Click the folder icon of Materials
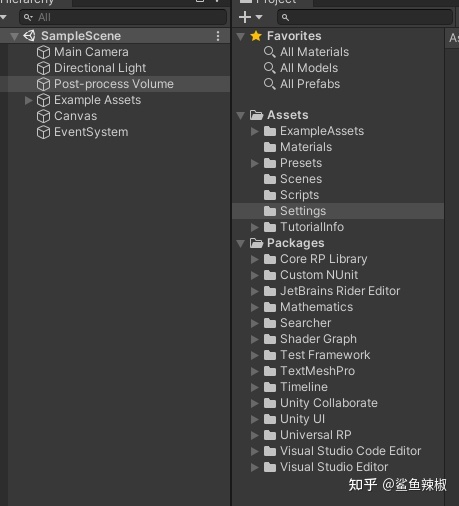This screenshot has height=506, width=459. pyautogui.click(x=270, y=147)
